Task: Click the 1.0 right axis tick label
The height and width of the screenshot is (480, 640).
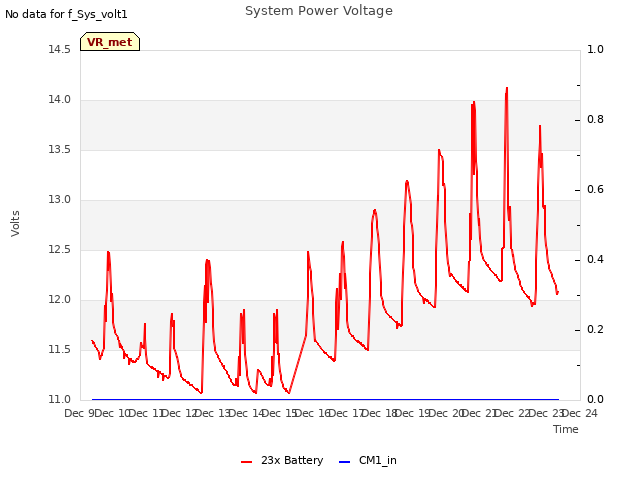Action: tap(595, 49)
